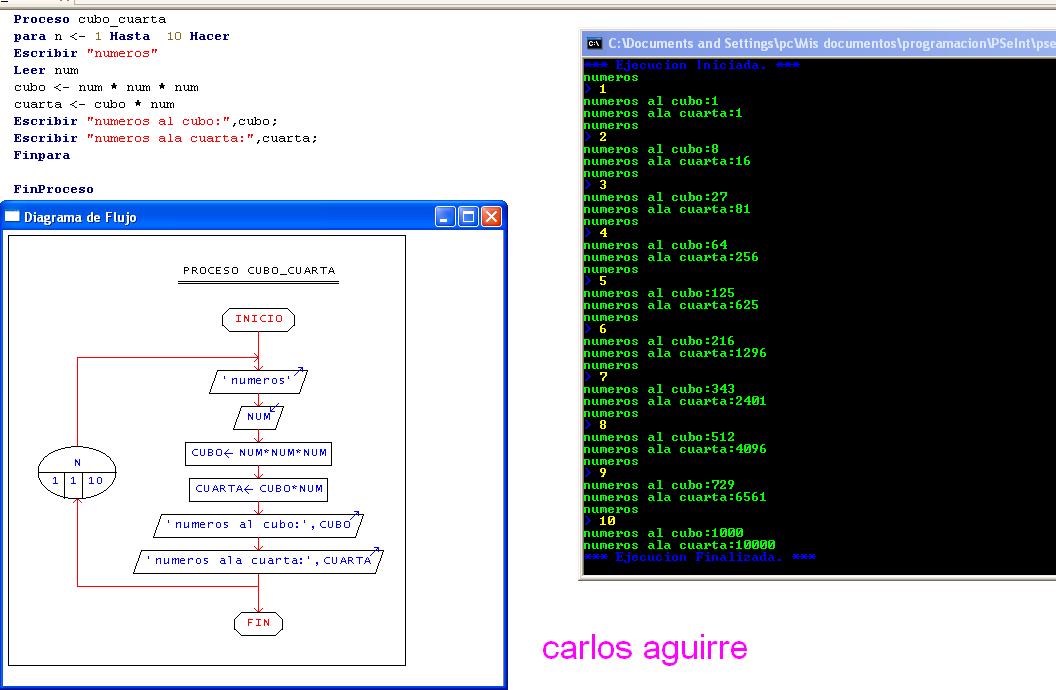This screenshot has height=690, width=1056.
Task: Click the FIN node in the flowchart
Action: (259, 623)
